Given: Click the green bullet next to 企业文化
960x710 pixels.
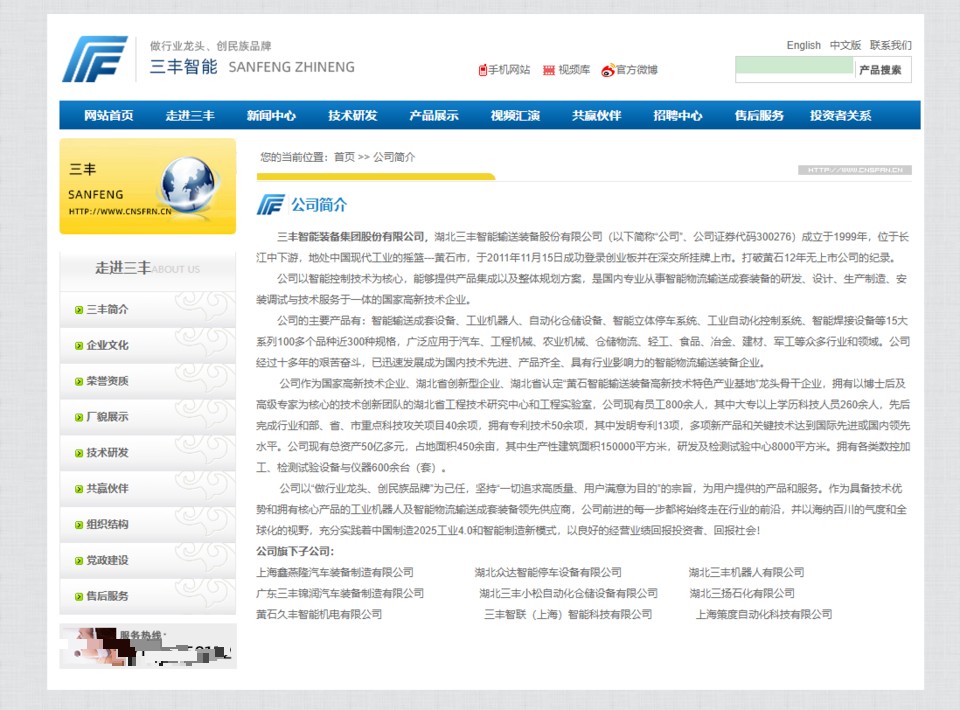Looking at the screenshot, I should 78,346.
